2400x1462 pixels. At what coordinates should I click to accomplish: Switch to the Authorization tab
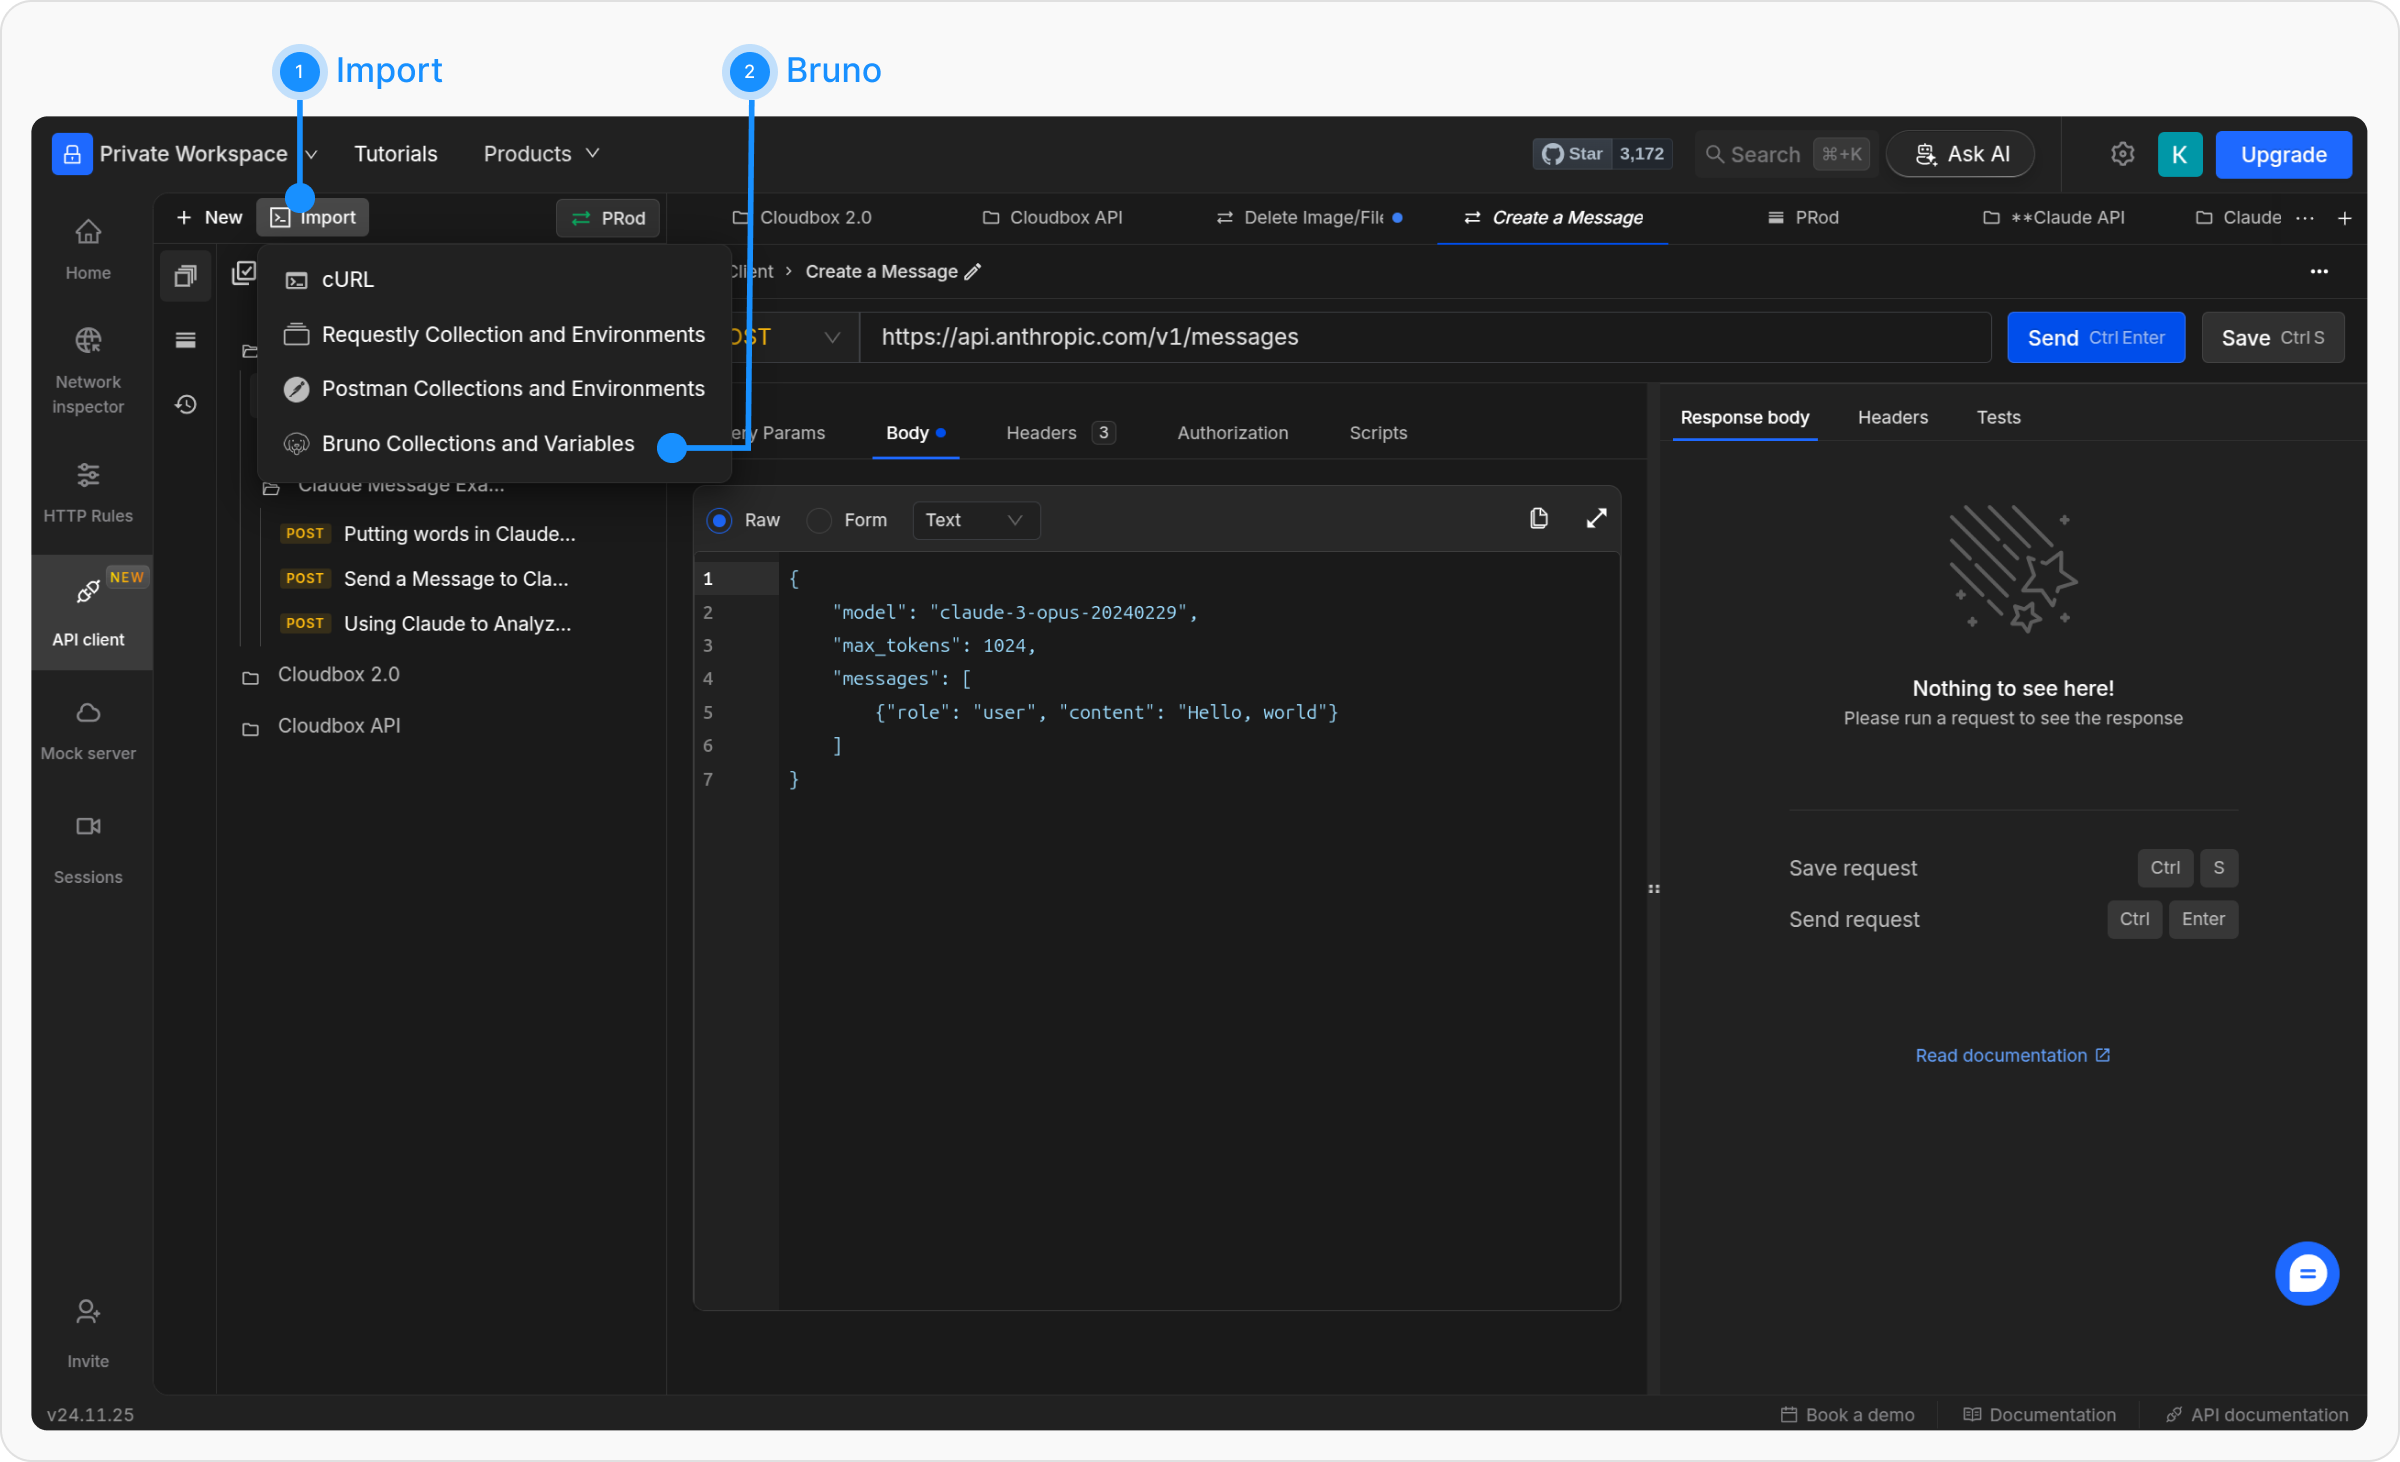coord(1232,433)
